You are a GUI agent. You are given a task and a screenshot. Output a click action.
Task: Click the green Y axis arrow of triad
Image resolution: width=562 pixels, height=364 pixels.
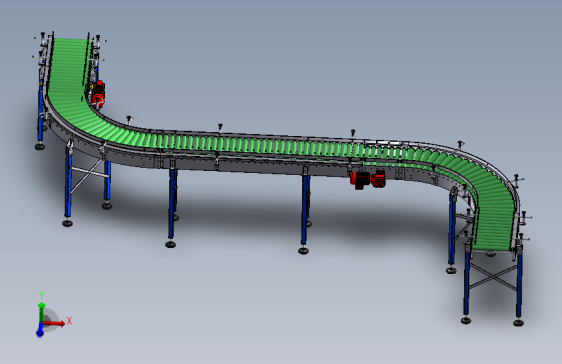[41, 312]
